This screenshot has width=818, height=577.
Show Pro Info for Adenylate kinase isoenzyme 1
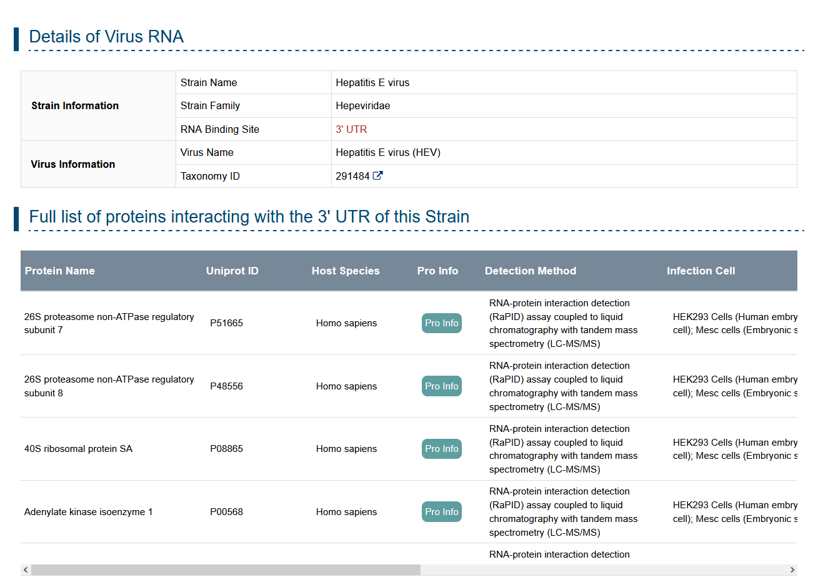(x=441, y=512)
